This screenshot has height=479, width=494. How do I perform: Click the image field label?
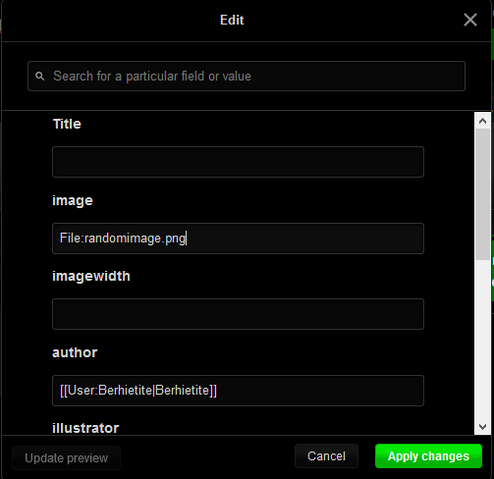pos(72,201)
